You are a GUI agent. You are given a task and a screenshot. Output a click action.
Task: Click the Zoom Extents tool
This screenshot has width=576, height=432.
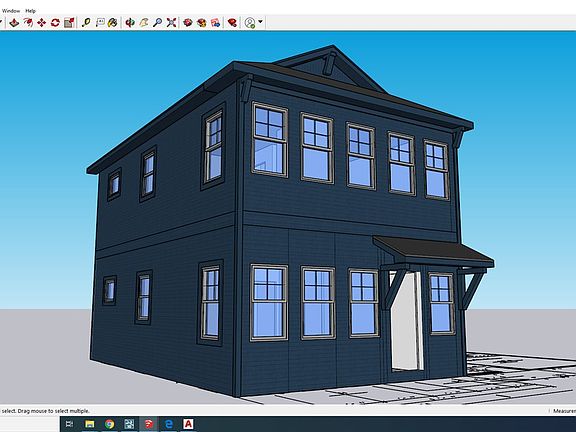pos(171,23)
